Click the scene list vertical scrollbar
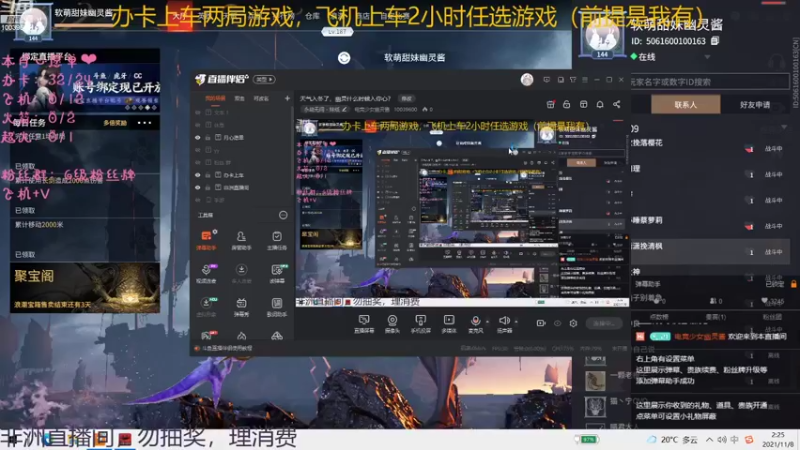 click(x=292, y=149)
